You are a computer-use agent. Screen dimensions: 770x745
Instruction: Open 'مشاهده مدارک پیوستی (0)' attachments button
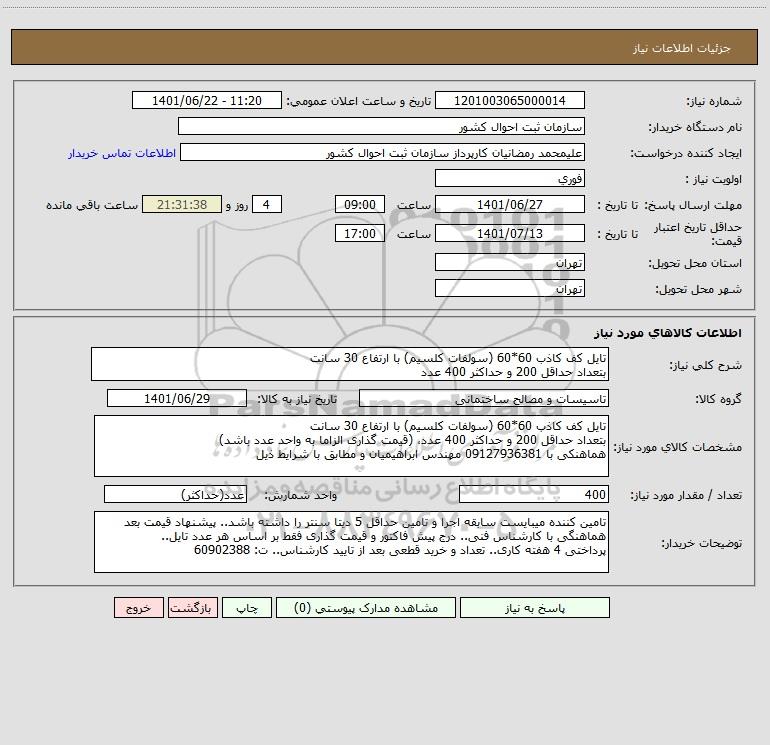(x=366, y=608)
